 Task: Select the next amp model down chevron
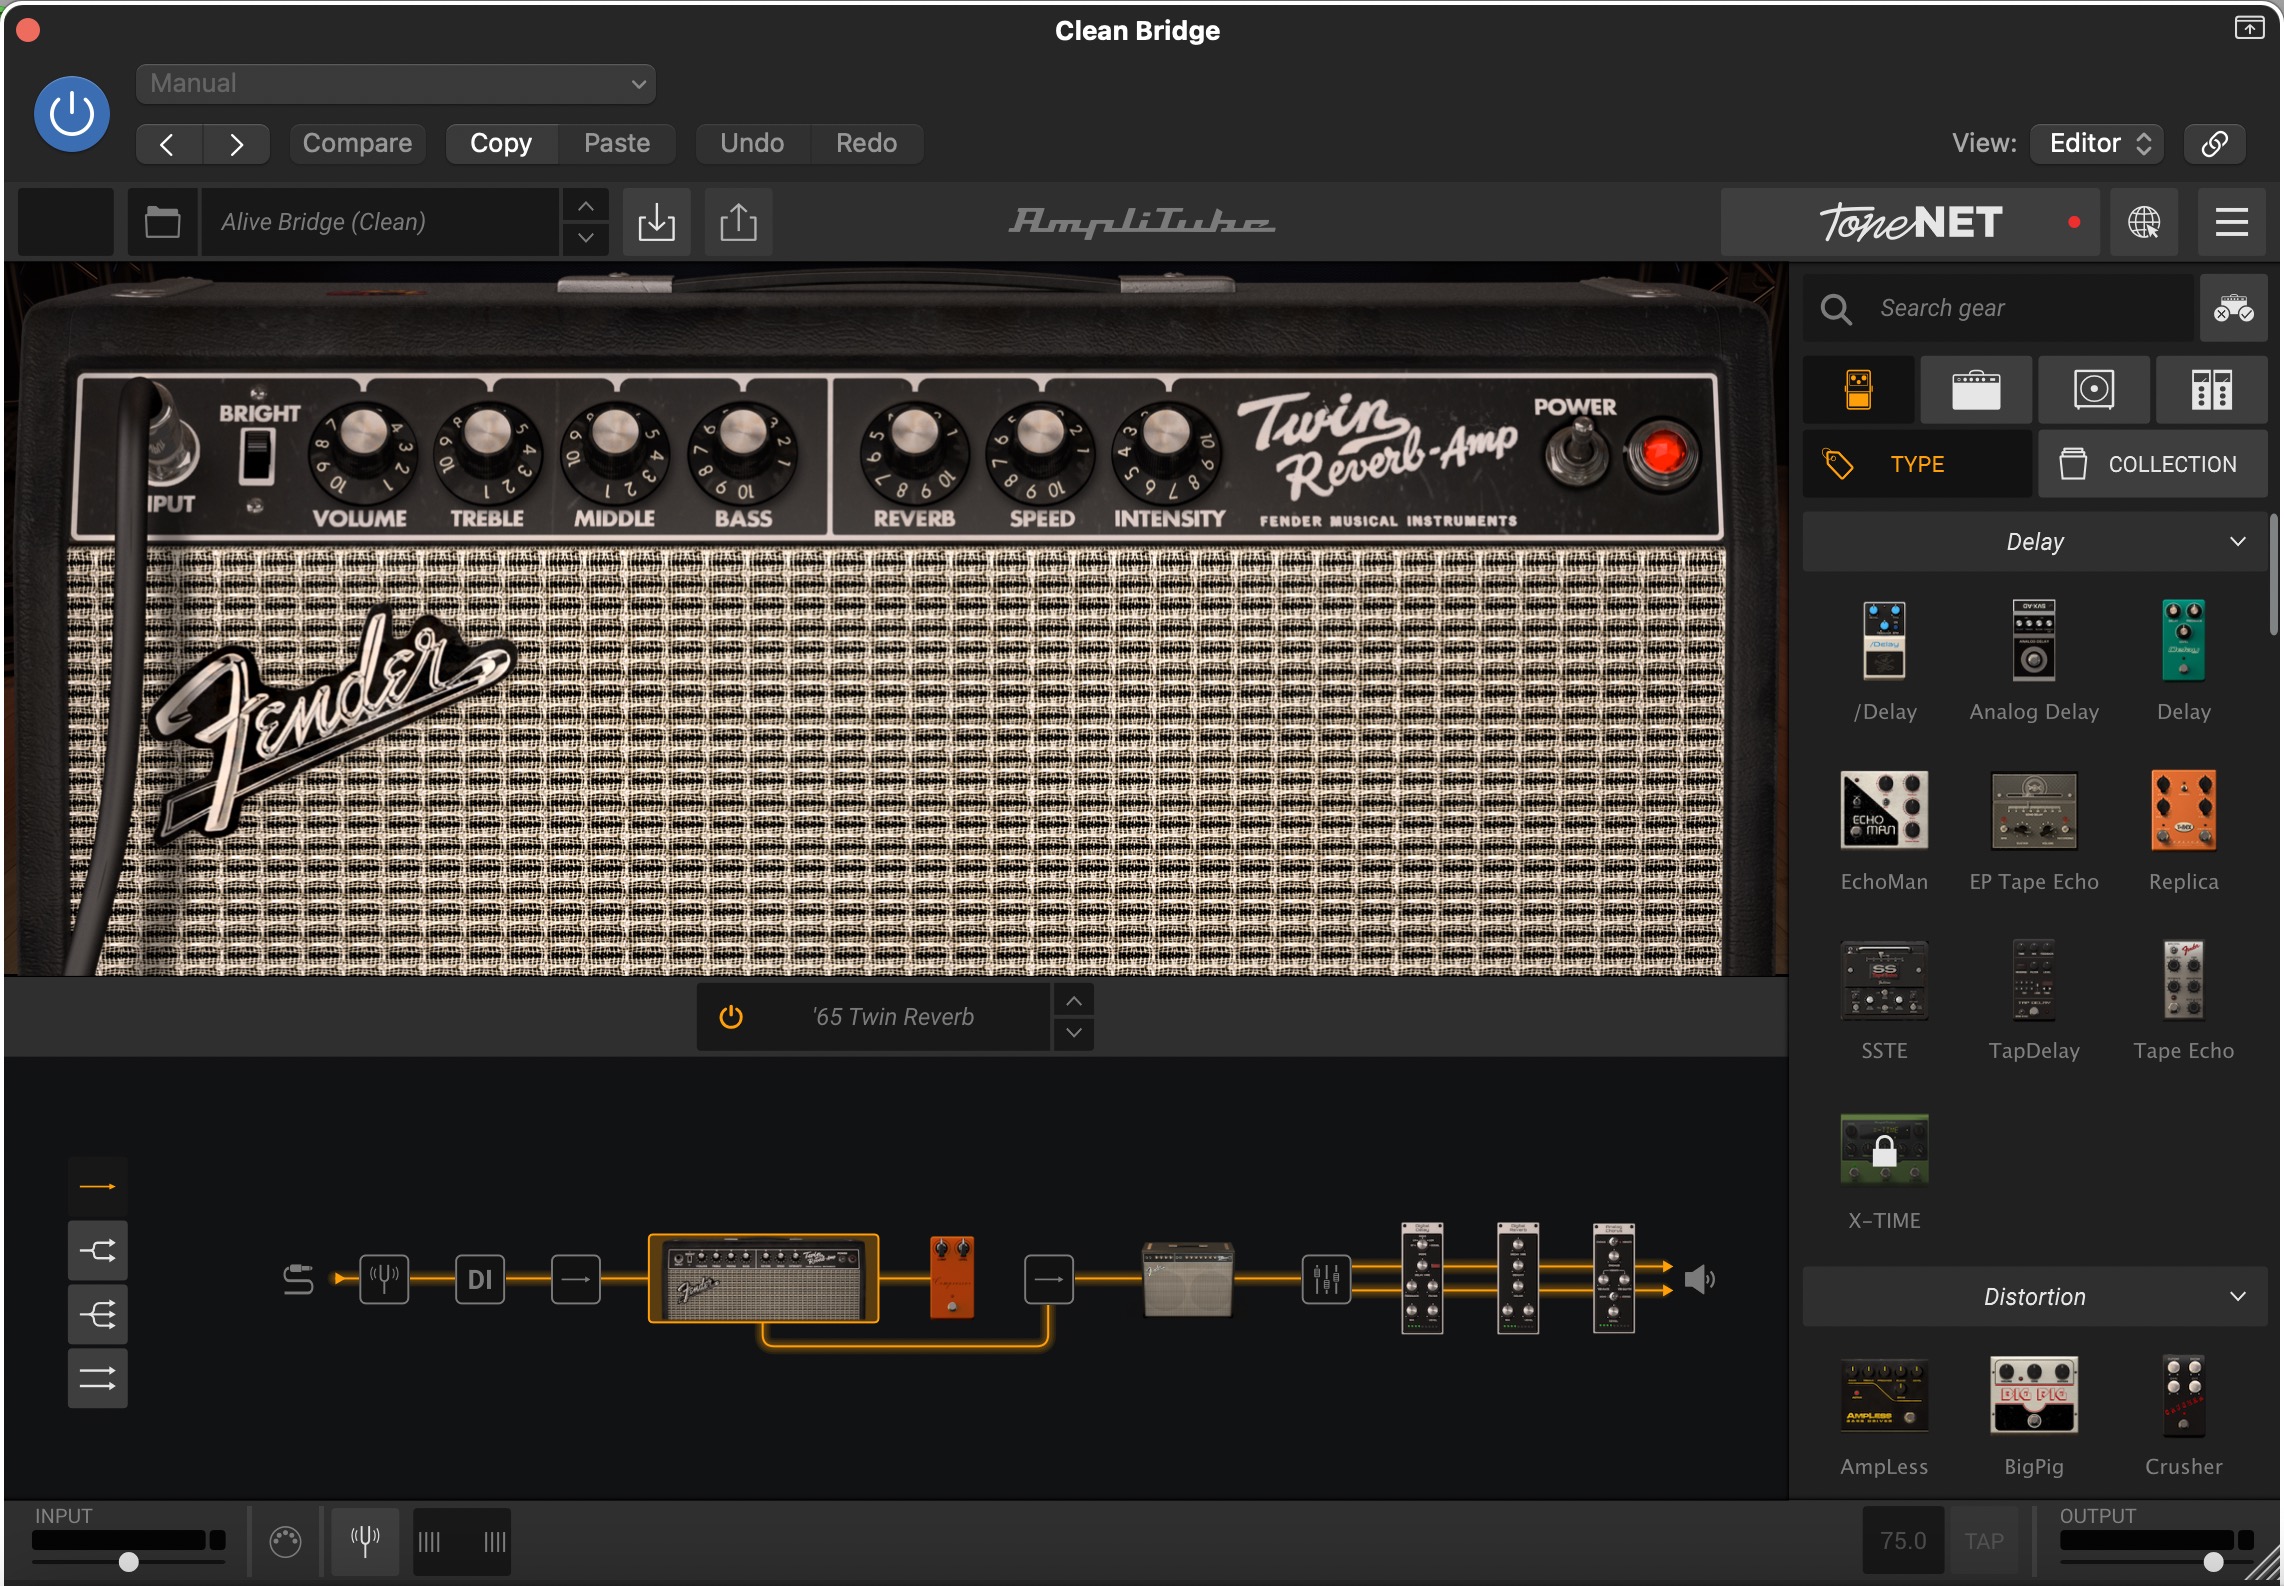(x=1073, y=1033)
